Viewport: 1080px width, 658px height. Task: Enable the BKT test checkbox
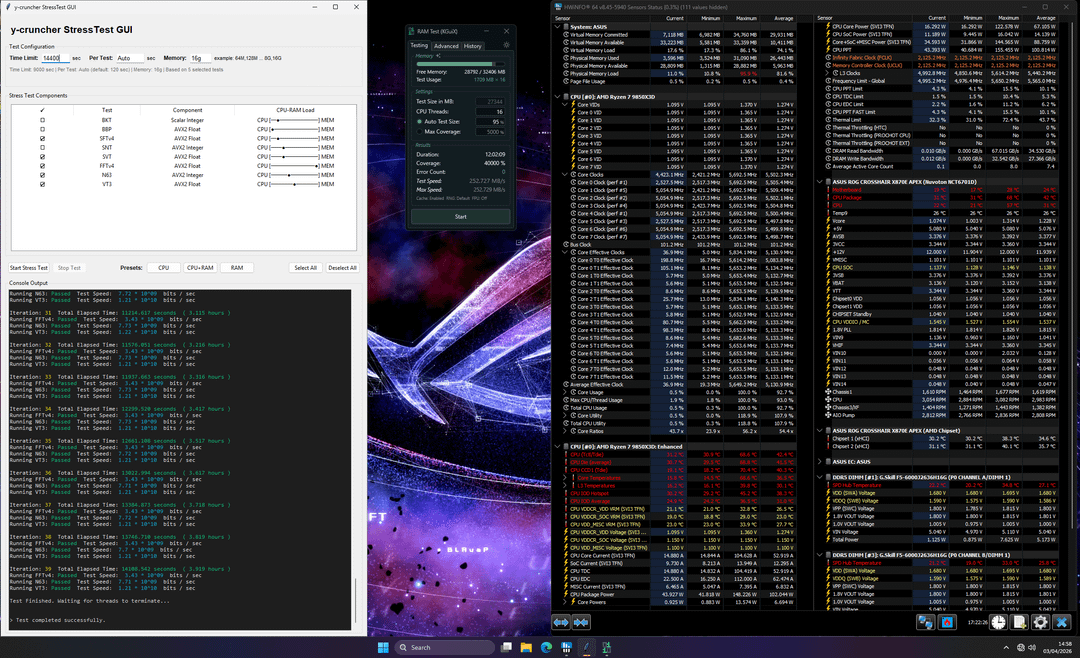(42, 119)
